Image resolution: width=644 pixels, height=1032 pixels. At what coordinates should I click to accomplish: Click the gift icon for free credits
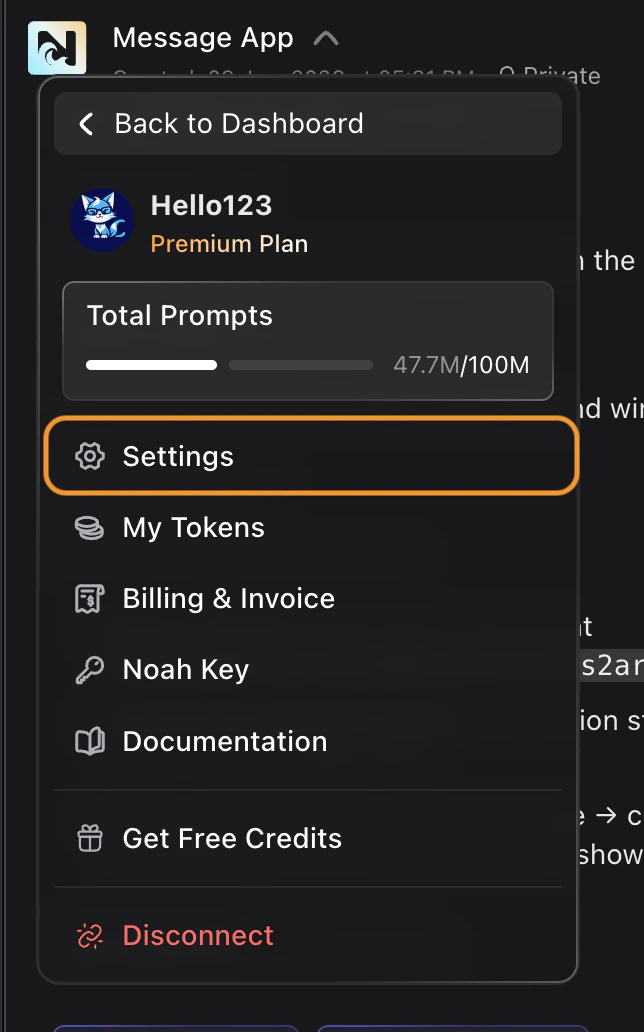pos(90,838)
